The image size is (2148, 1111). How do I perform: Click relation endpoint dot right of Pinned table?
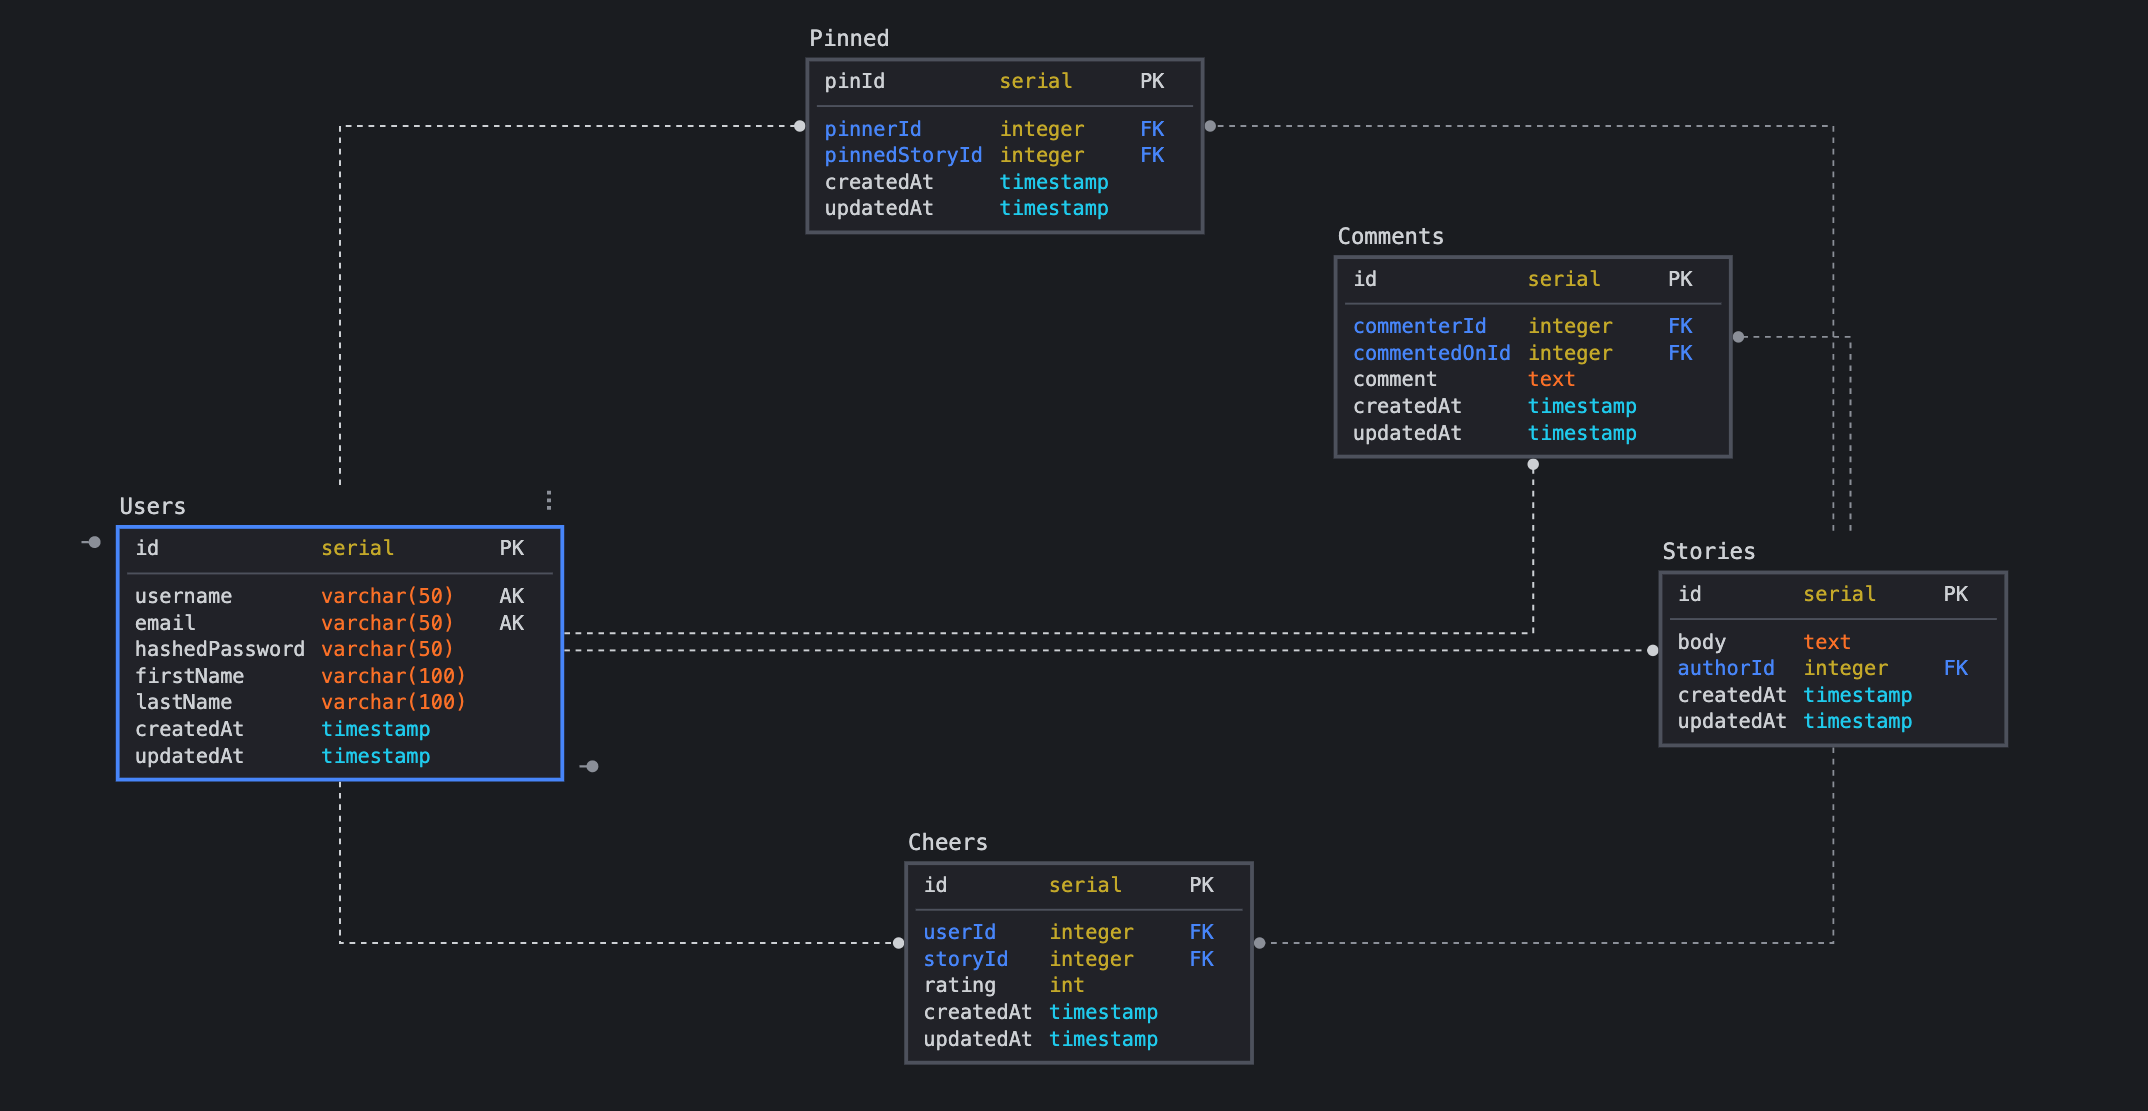coord(1210,126)
